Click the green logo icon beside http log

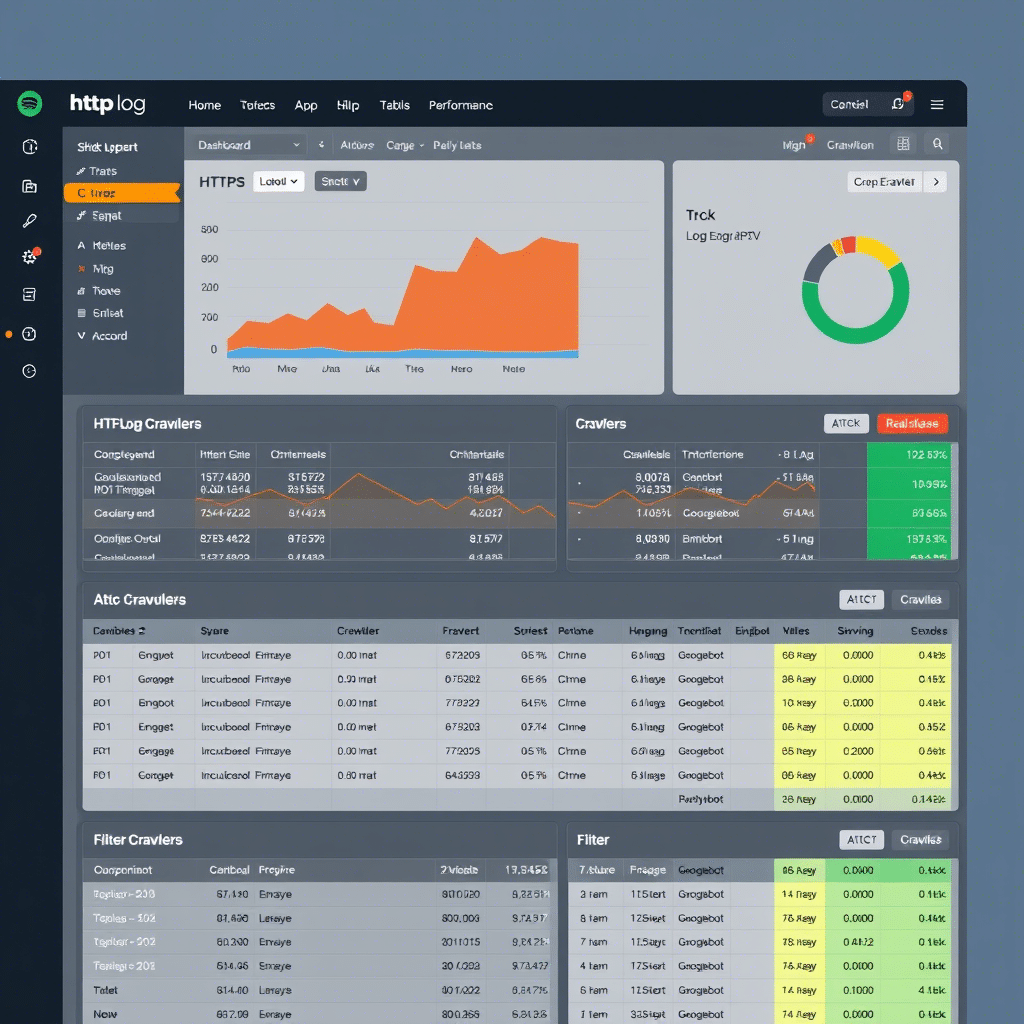(x=30, y=104)
